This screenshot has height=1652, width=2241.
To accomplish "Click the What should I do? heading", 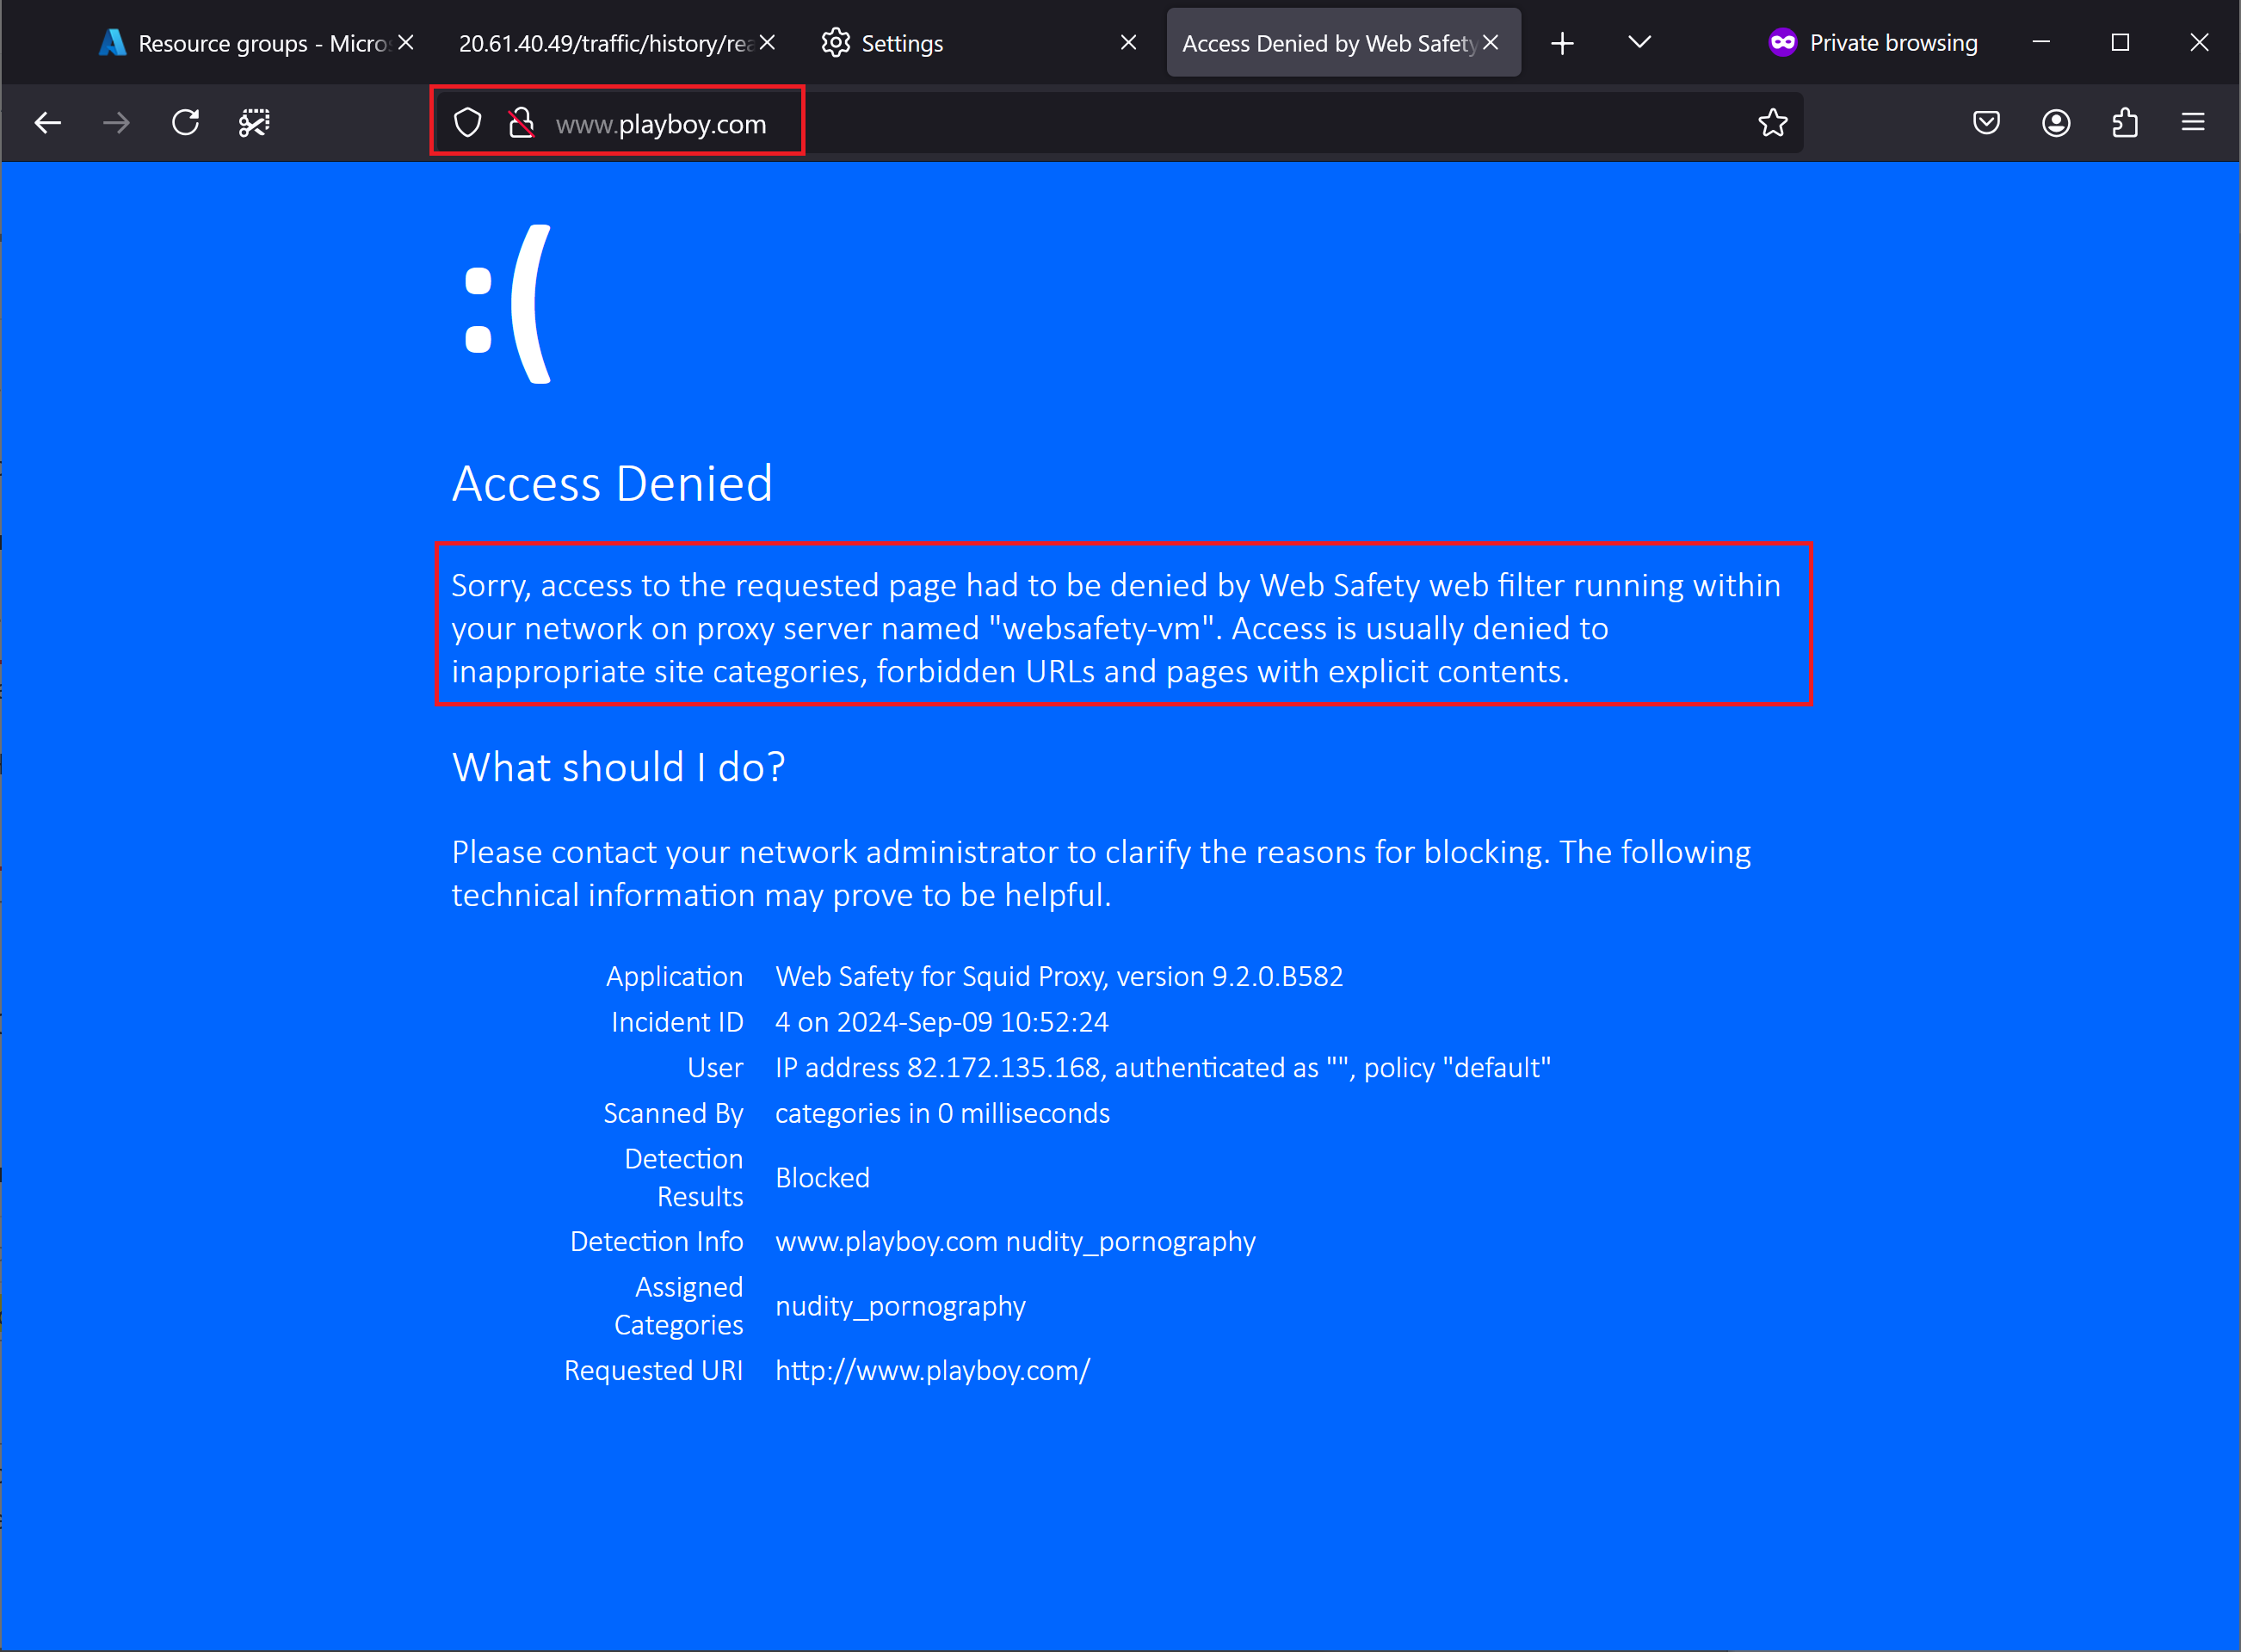I will (618, 767).
